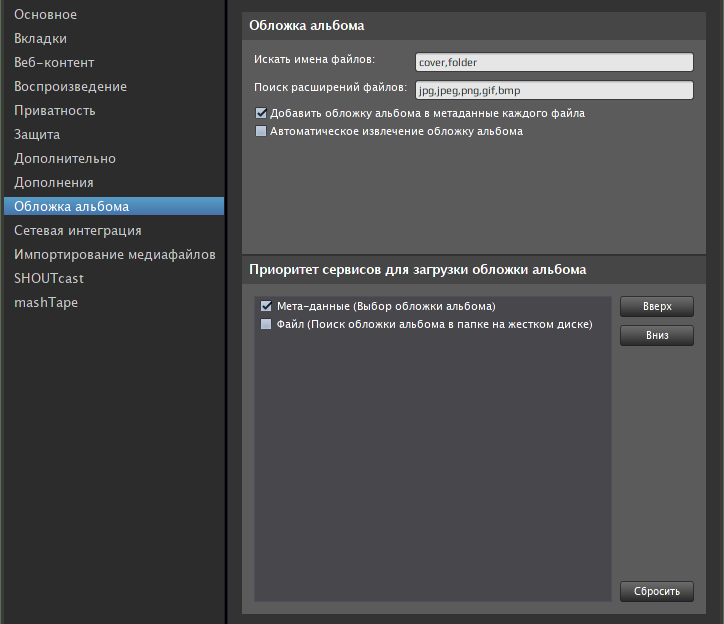Switch to Дополнительно preferences
724x624 pixels.
tap(65, 158)
